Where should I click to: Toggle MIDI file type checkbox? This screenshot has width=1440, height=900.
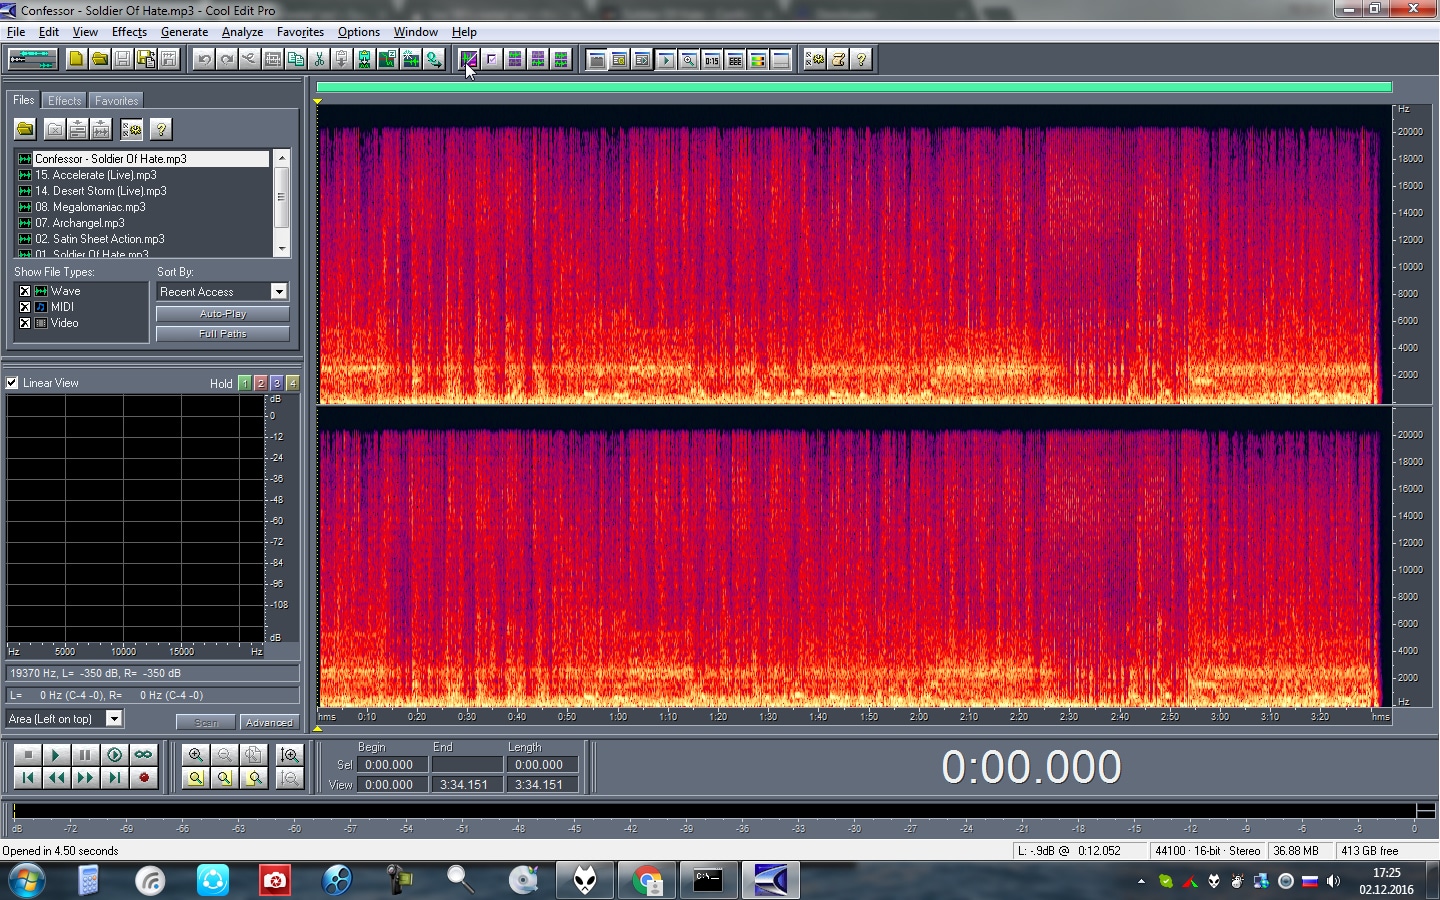click(25, 307)
